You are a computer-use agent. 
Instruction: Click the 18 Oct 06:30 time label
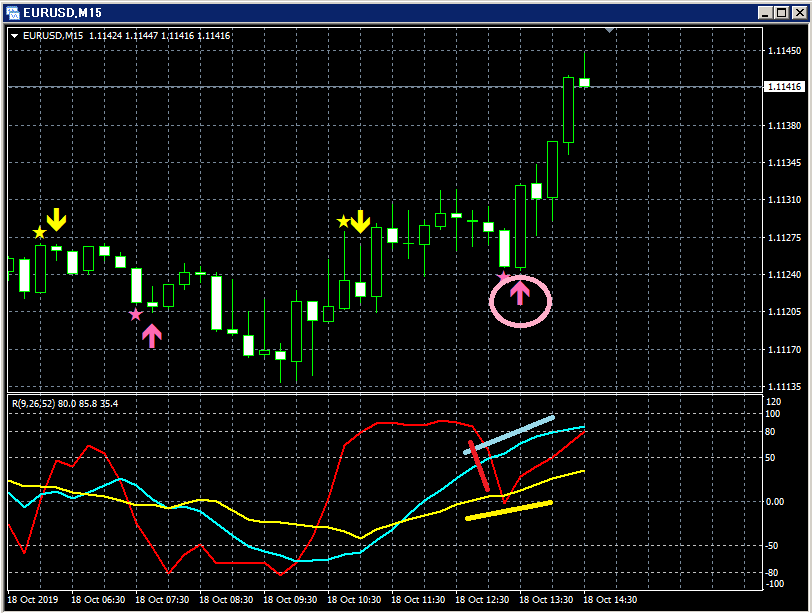[x=98, y=600]
